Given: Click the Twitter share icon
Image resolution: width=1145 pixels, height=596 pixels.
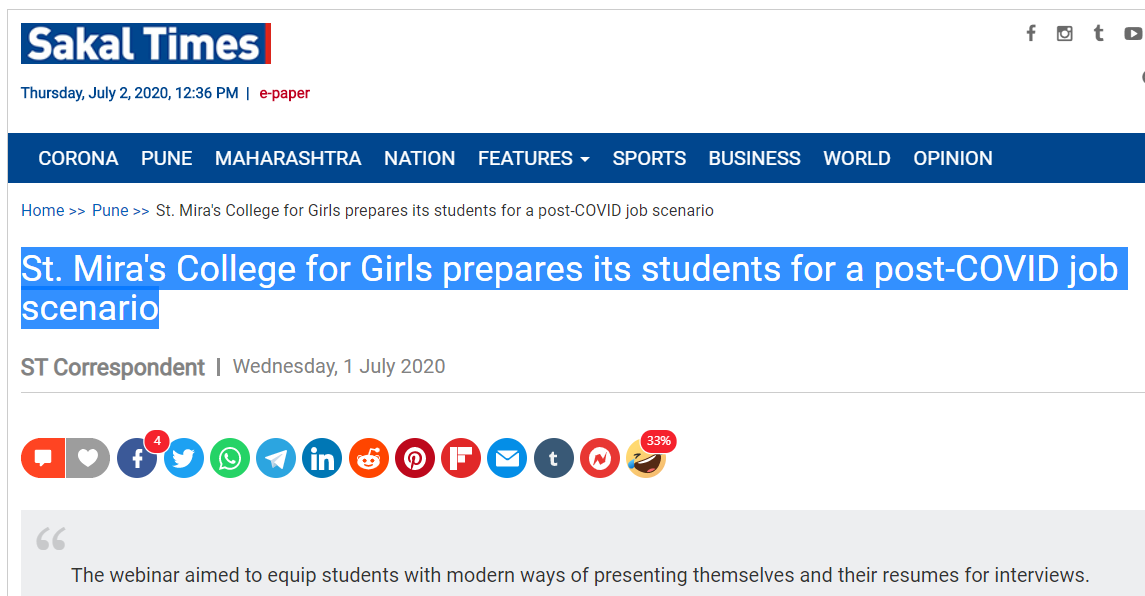Looking at the screenshot, I should coord(184,459).
